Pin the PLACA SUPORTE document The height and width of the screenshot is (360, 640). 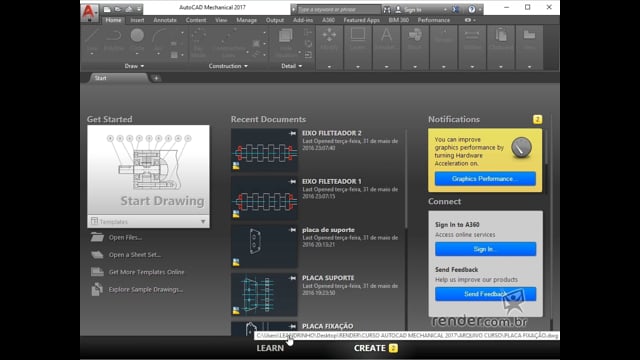coord(292,278)
